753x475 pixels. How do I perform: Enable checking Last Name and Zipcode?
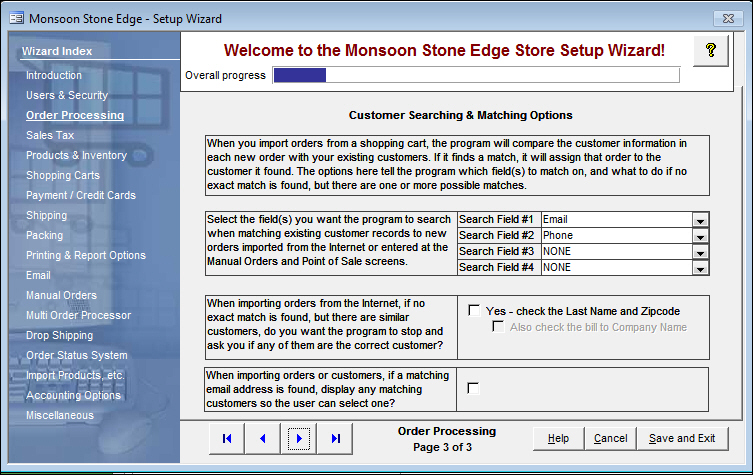pos(474,311)
